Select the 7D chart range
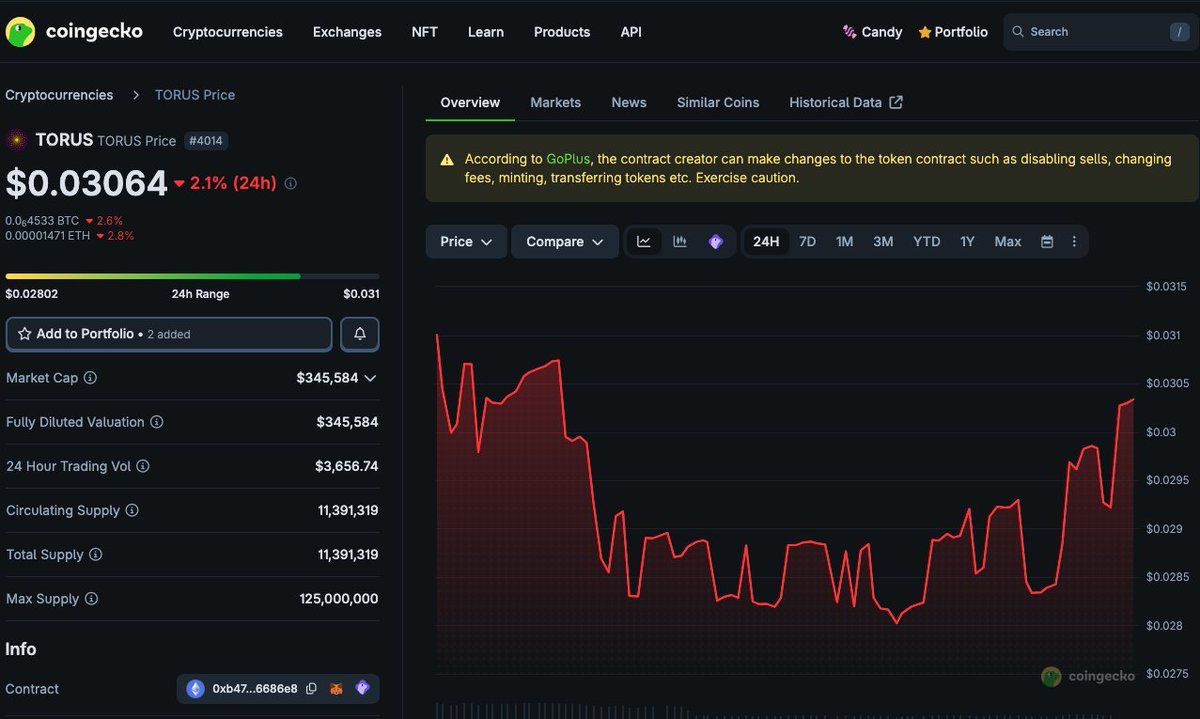This screenshot has height=719, width=1200. tap(807, 242)
